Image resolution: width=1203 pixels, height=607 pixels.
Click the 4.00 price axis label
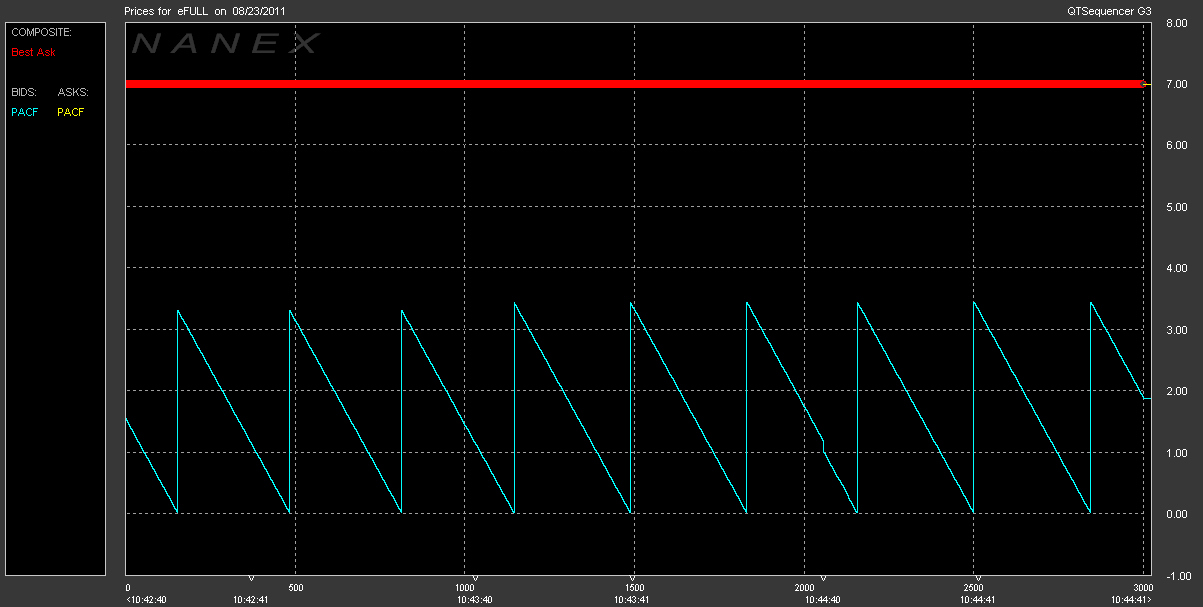[x=1177, y=269]
